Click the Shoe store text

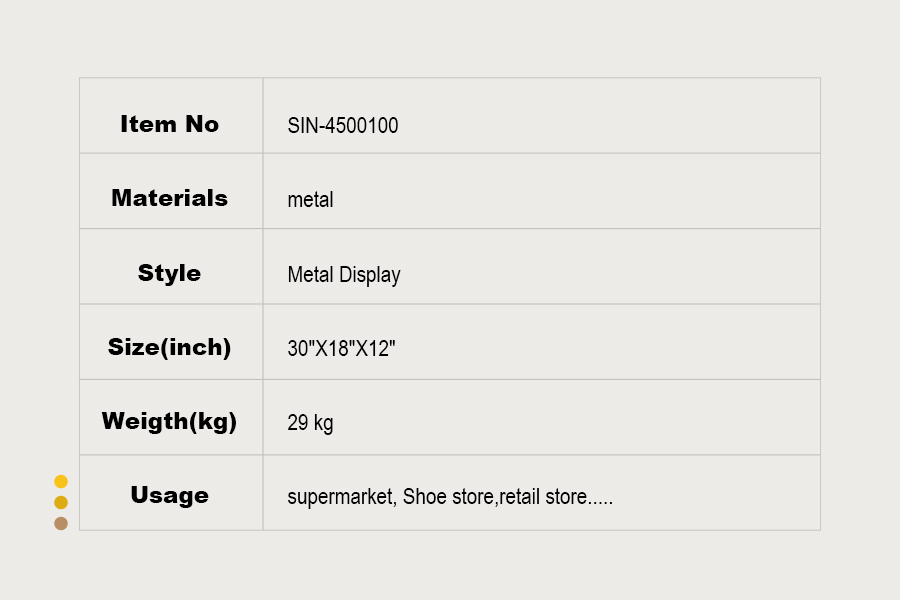[448, 497]
